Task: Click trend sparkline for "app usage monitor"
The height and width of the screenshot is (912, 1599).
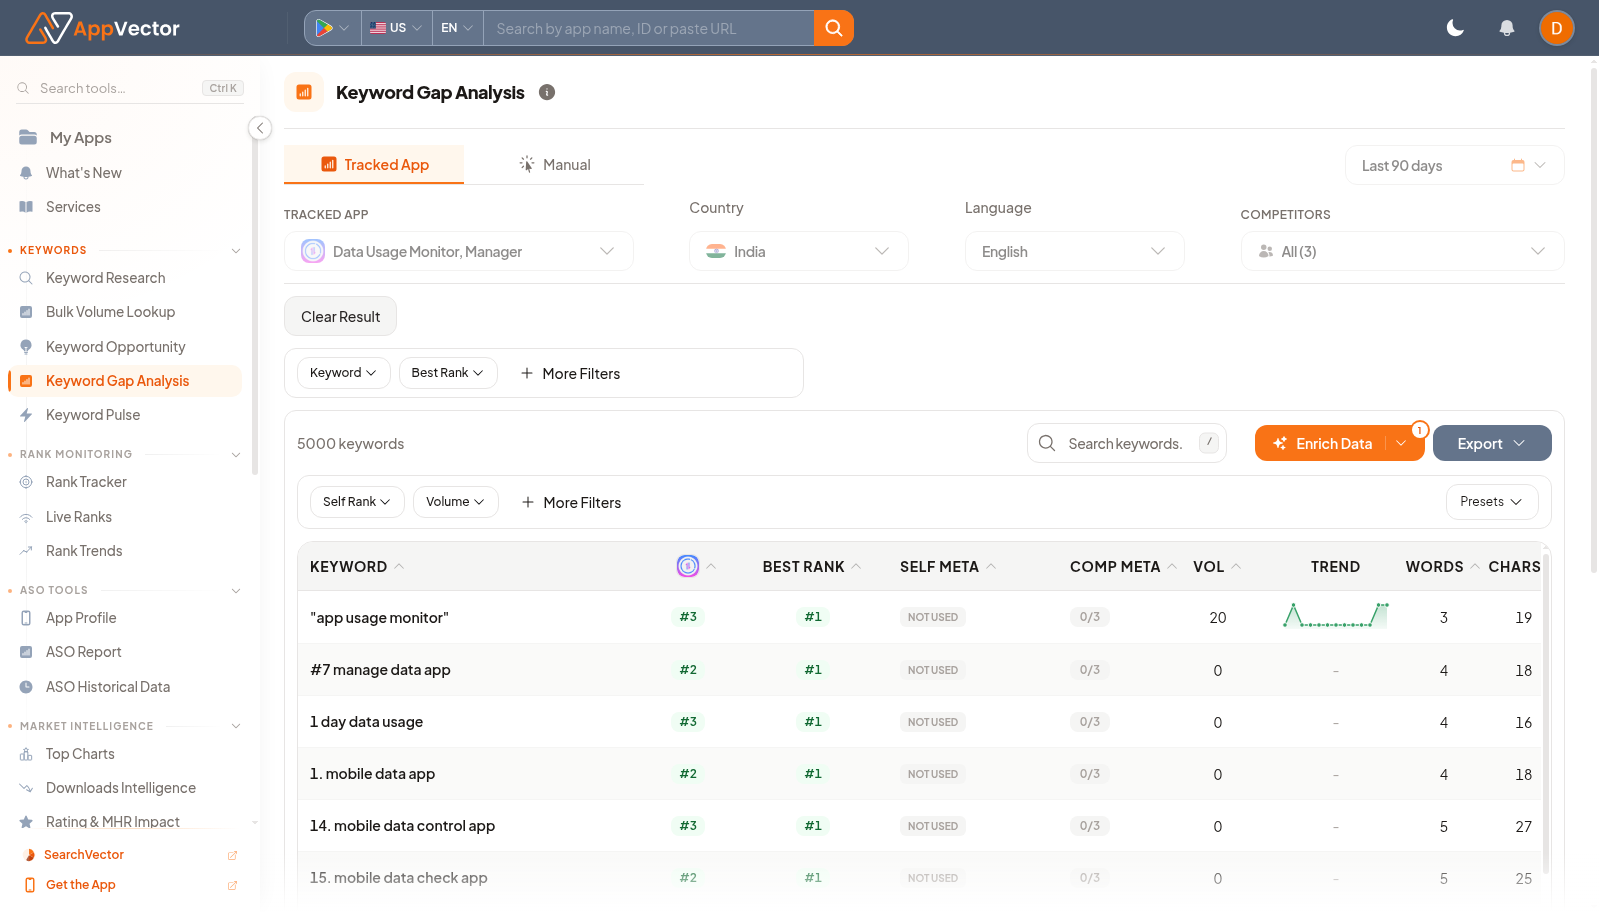Action: pos(1336,616)
